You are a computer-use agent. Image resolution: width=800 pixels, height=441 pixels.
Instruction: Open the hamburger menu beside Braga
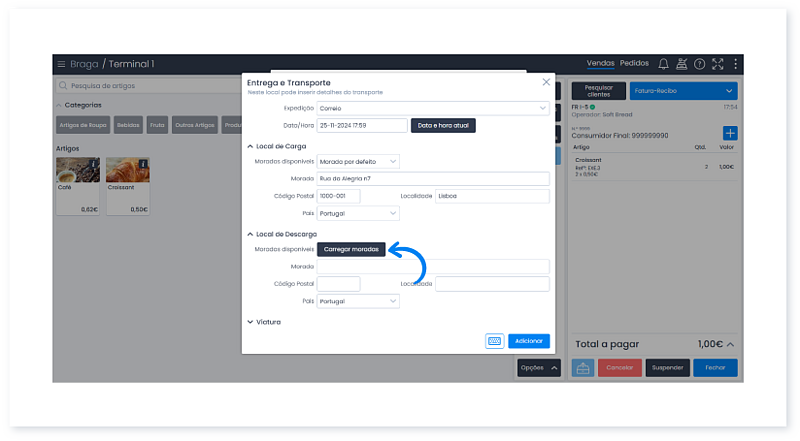click(x=61, y=64)
